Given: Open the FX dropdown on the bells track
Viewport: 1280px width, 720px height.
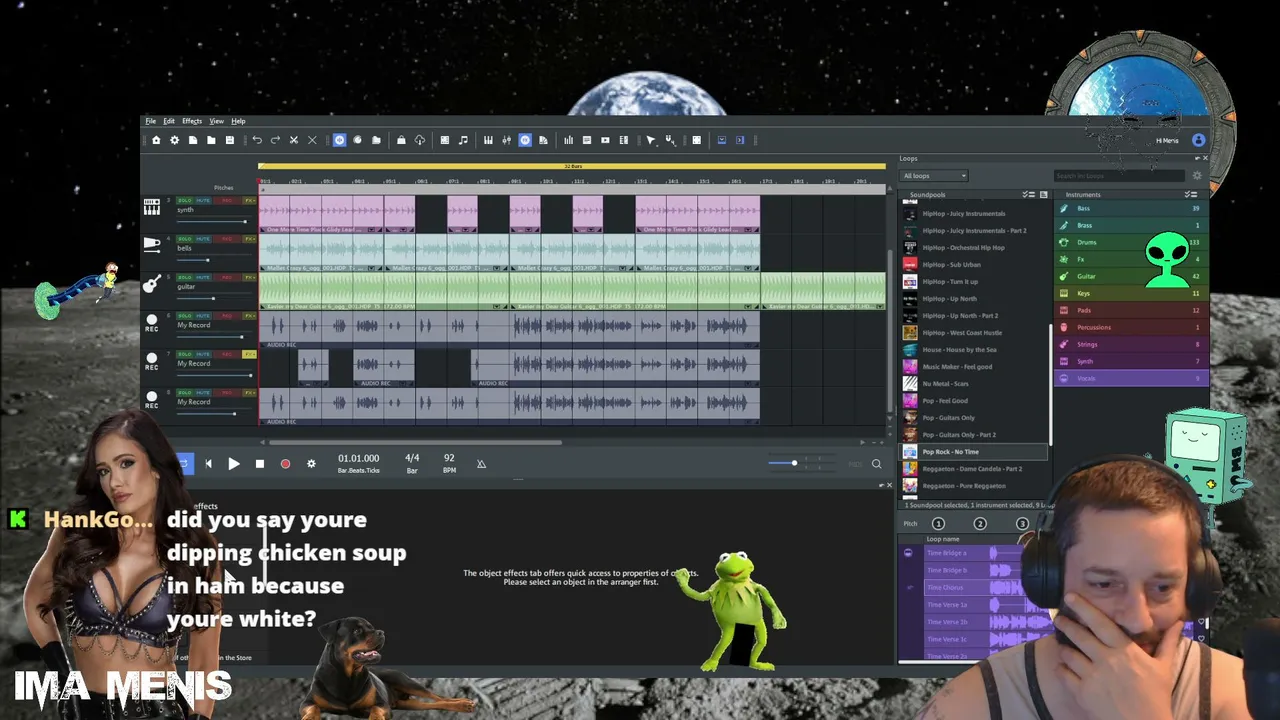Looking at the screenshot, I should pos(249,239).
